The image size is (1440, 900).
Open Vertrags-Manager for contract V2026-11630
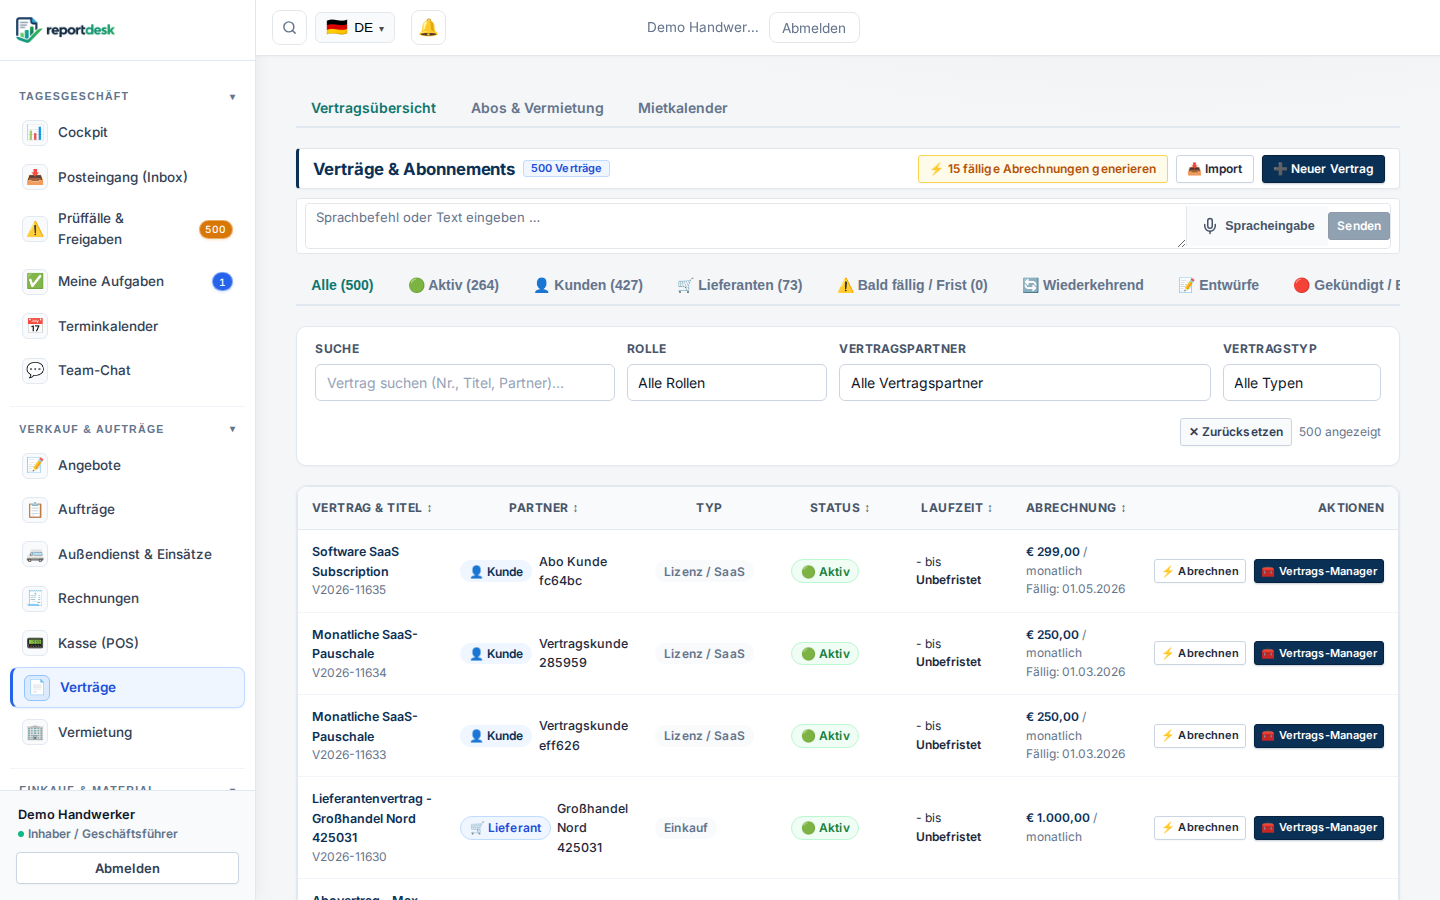click(1319, 827)
